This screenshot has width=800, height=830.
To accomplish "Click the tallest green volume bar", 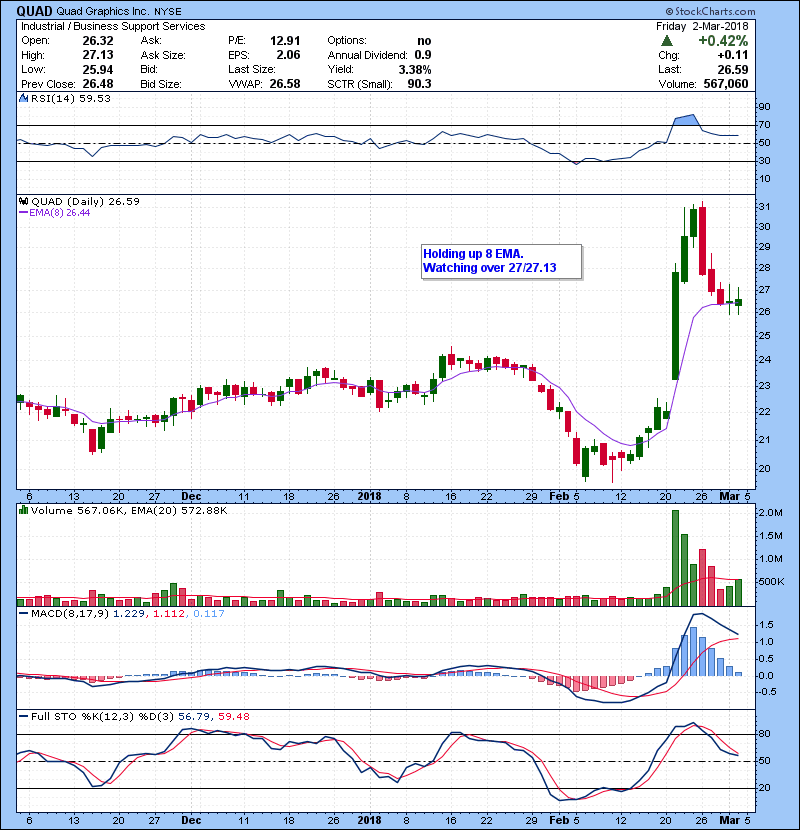I will coord(676,558).
